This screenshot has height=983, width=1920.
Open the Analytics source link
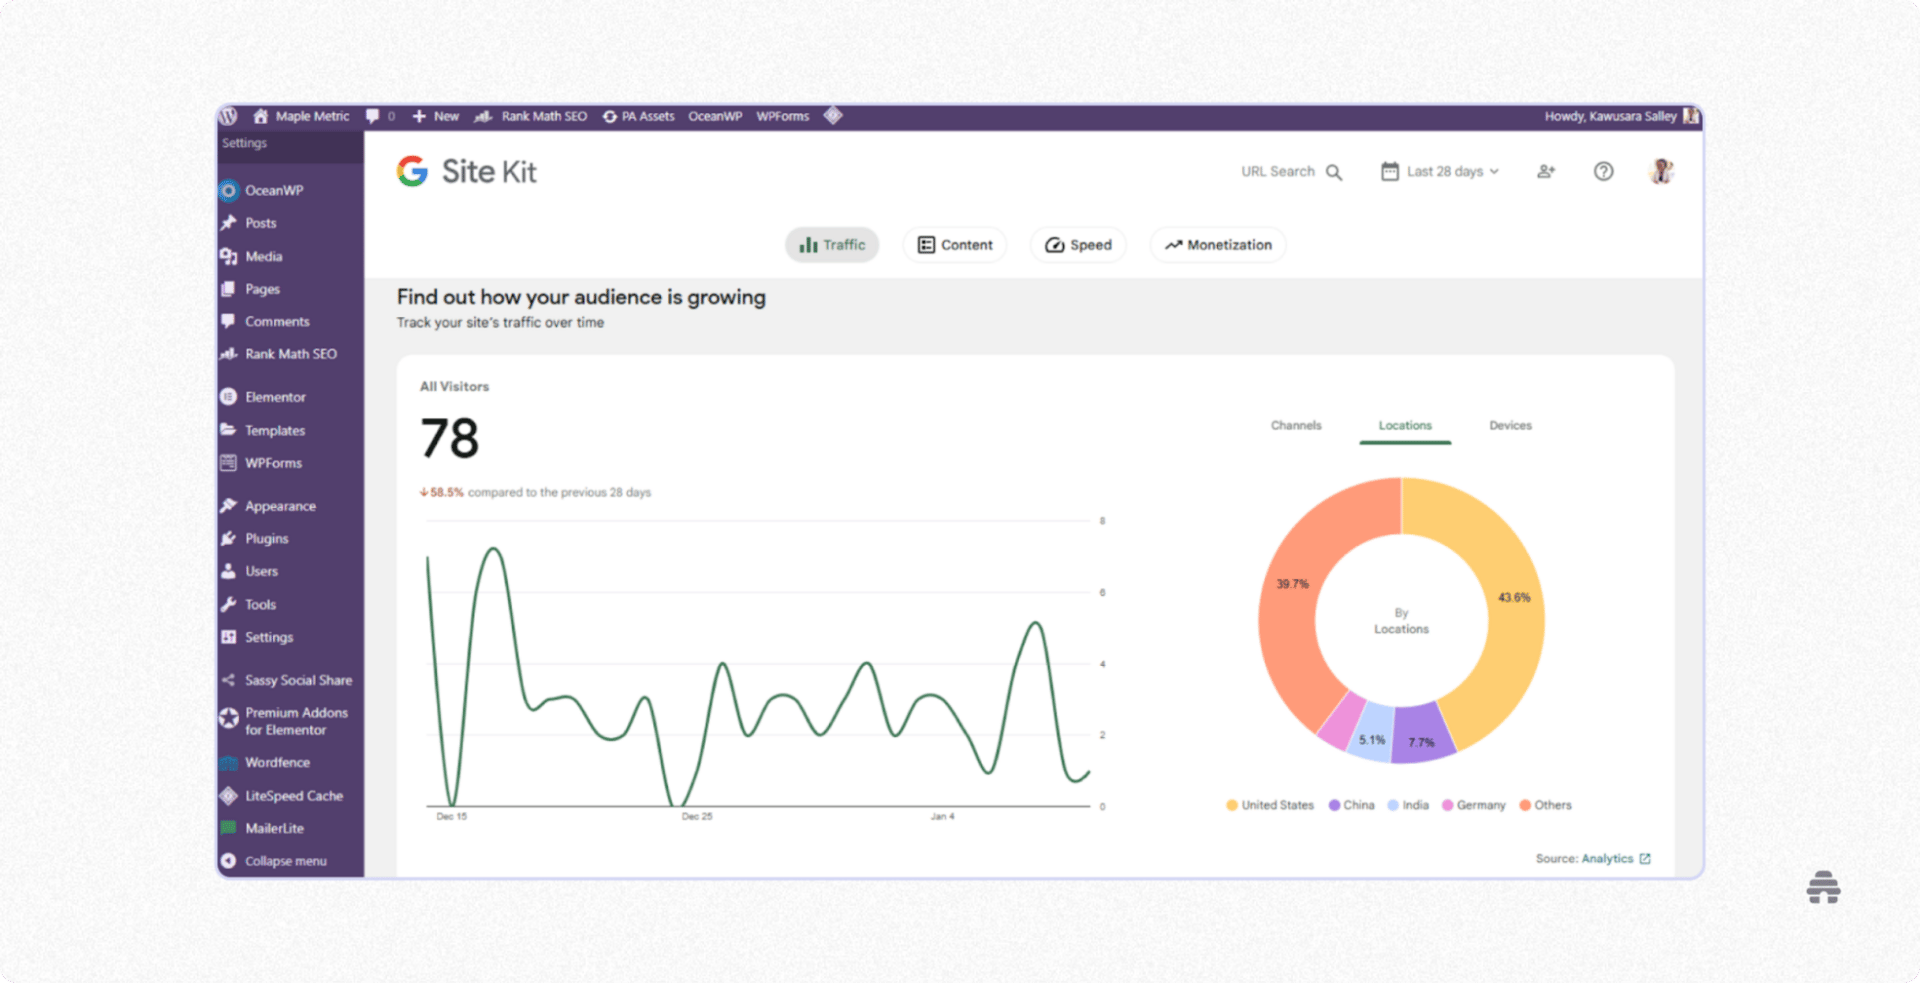point(1610,858)
